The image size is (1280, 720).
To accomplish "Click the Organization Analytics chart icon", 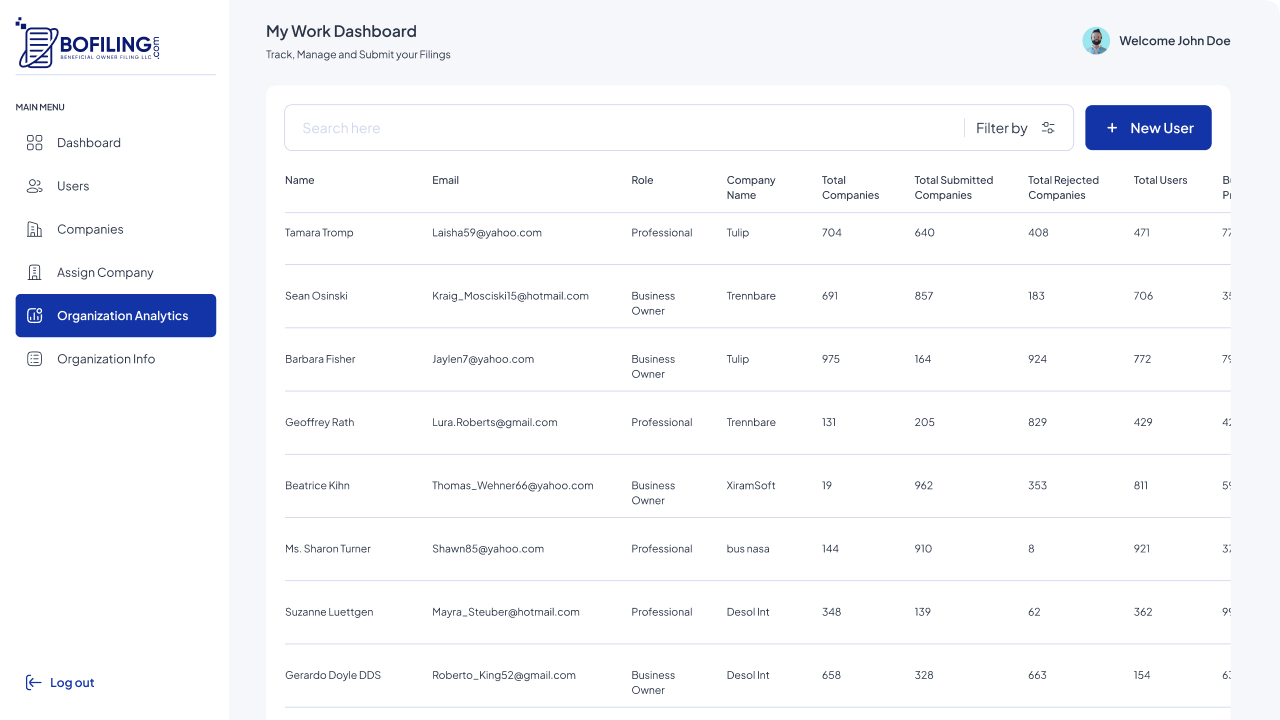I will 35,316.
